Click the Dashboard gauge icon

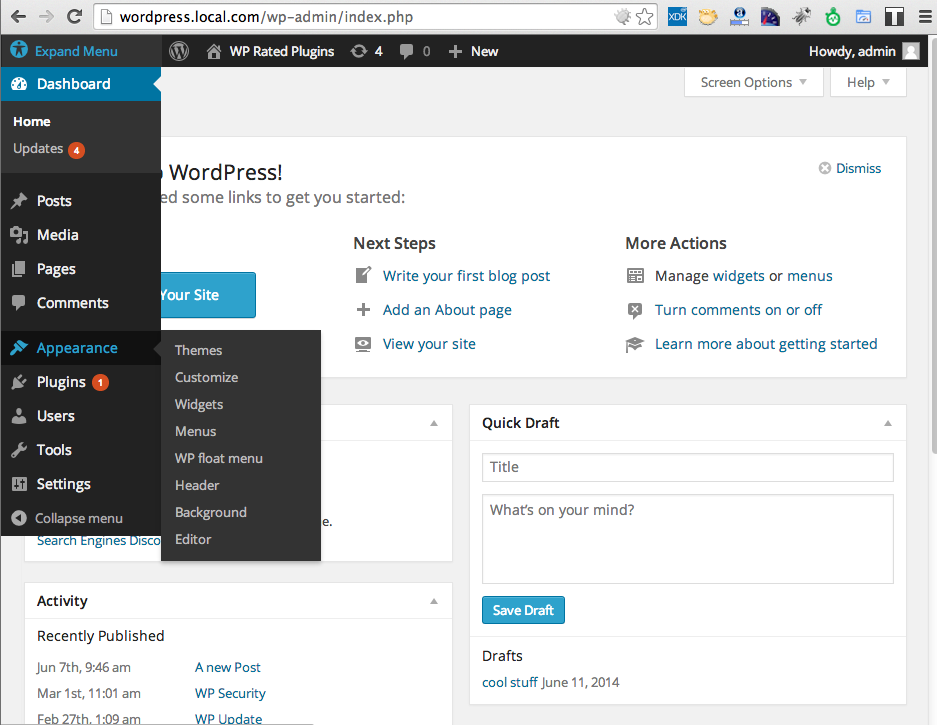19,84
